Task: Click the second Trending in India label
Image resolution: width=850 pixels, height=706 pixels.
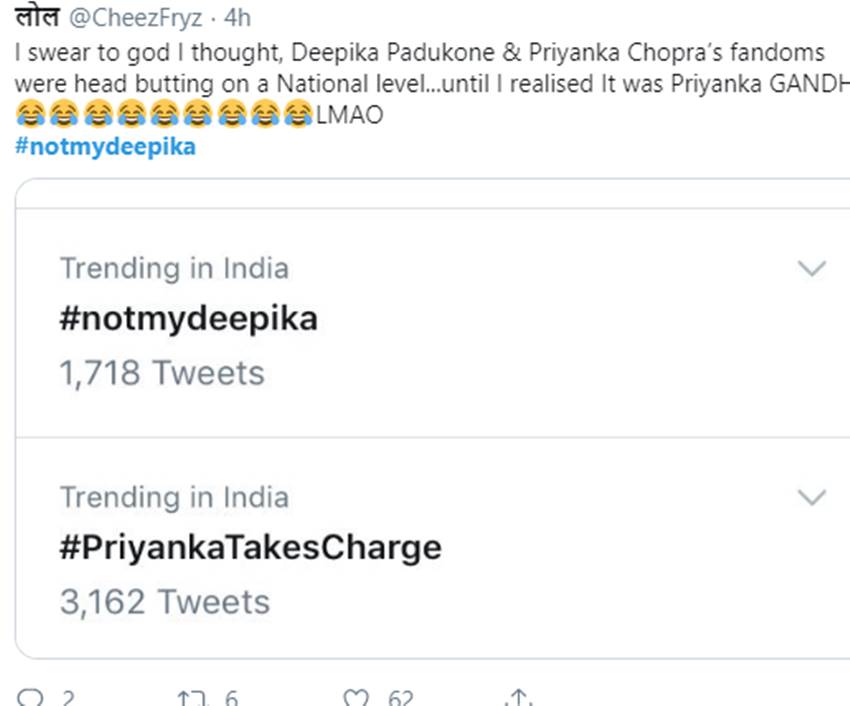Action: [x=174, y=497]
